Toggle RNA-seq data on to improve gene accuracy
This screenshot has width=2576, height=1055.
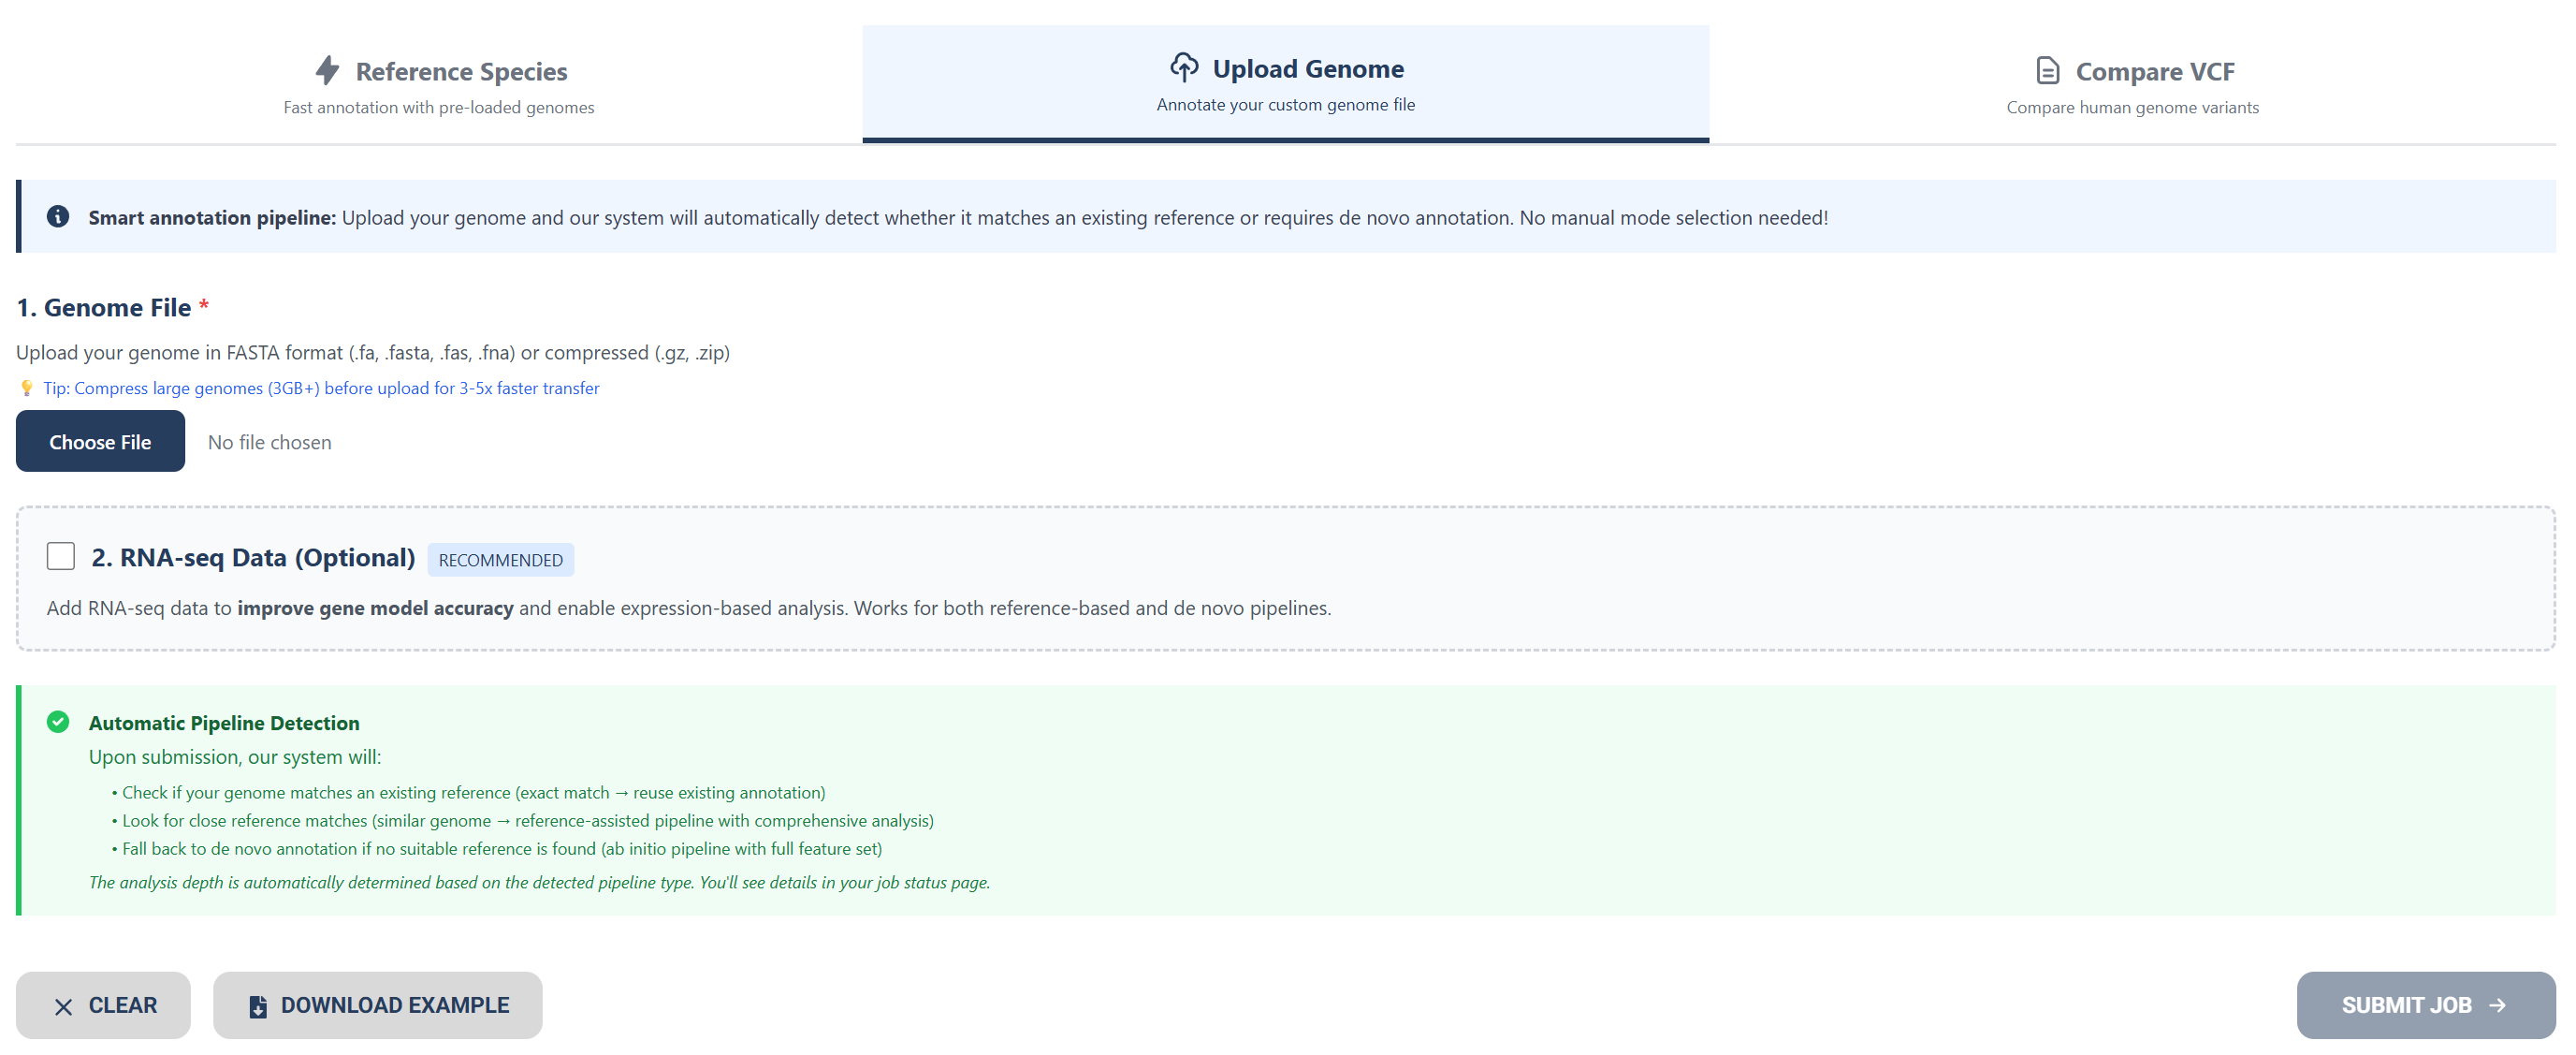tap(60, 556)
